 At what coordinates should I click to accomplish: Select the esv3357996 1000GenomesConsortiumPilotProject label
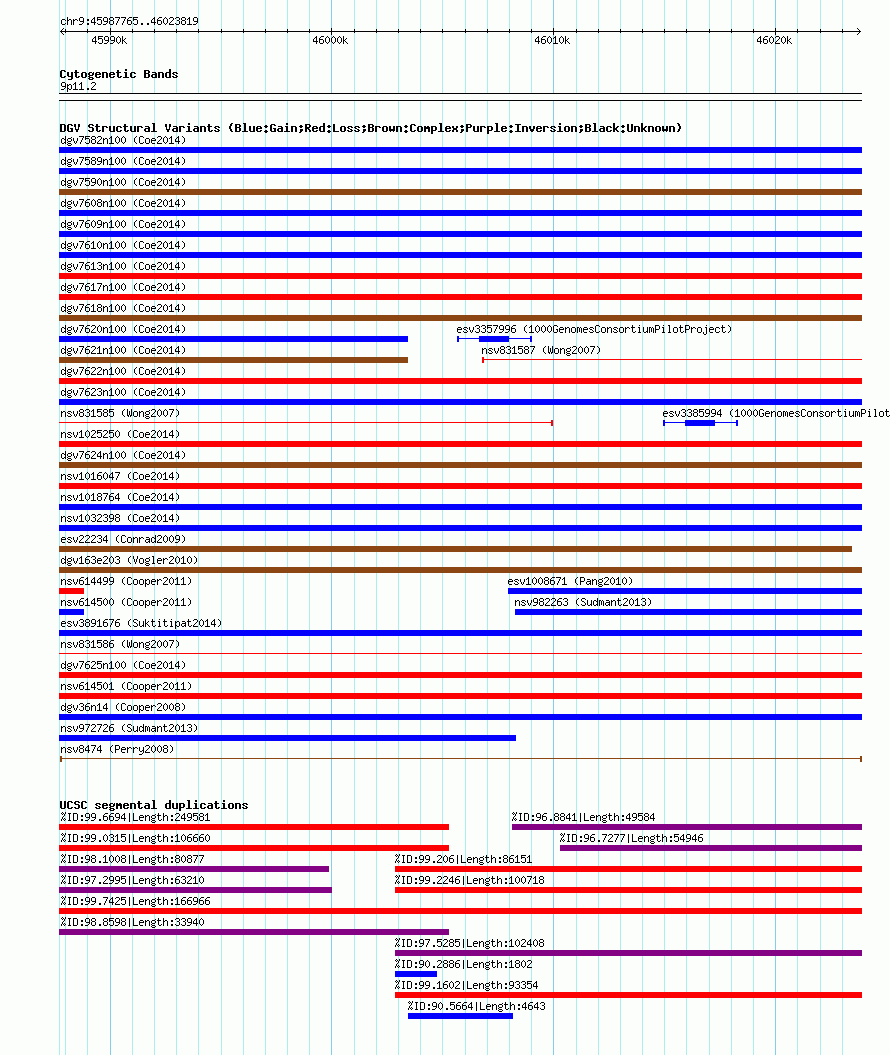(x=594, y=329)
